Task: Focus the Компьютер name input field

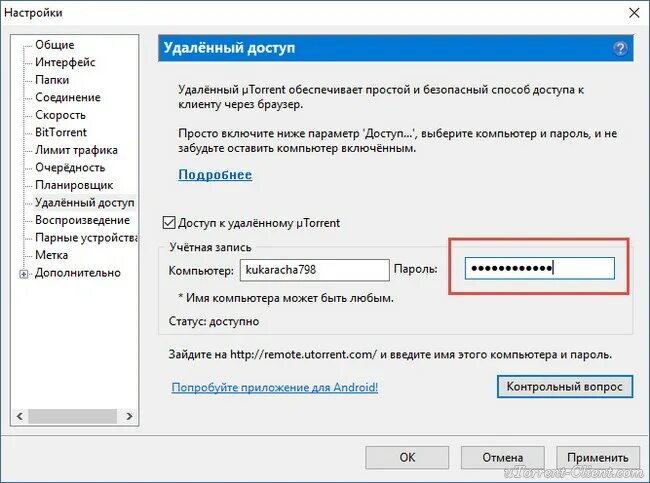Action: [315, 270]
